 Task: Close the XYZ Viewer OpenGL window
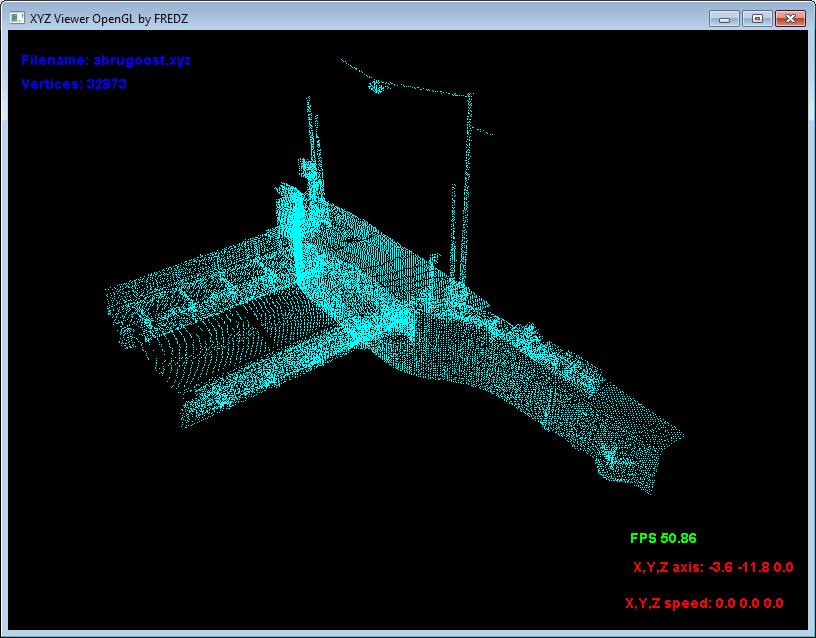(789, 18)
